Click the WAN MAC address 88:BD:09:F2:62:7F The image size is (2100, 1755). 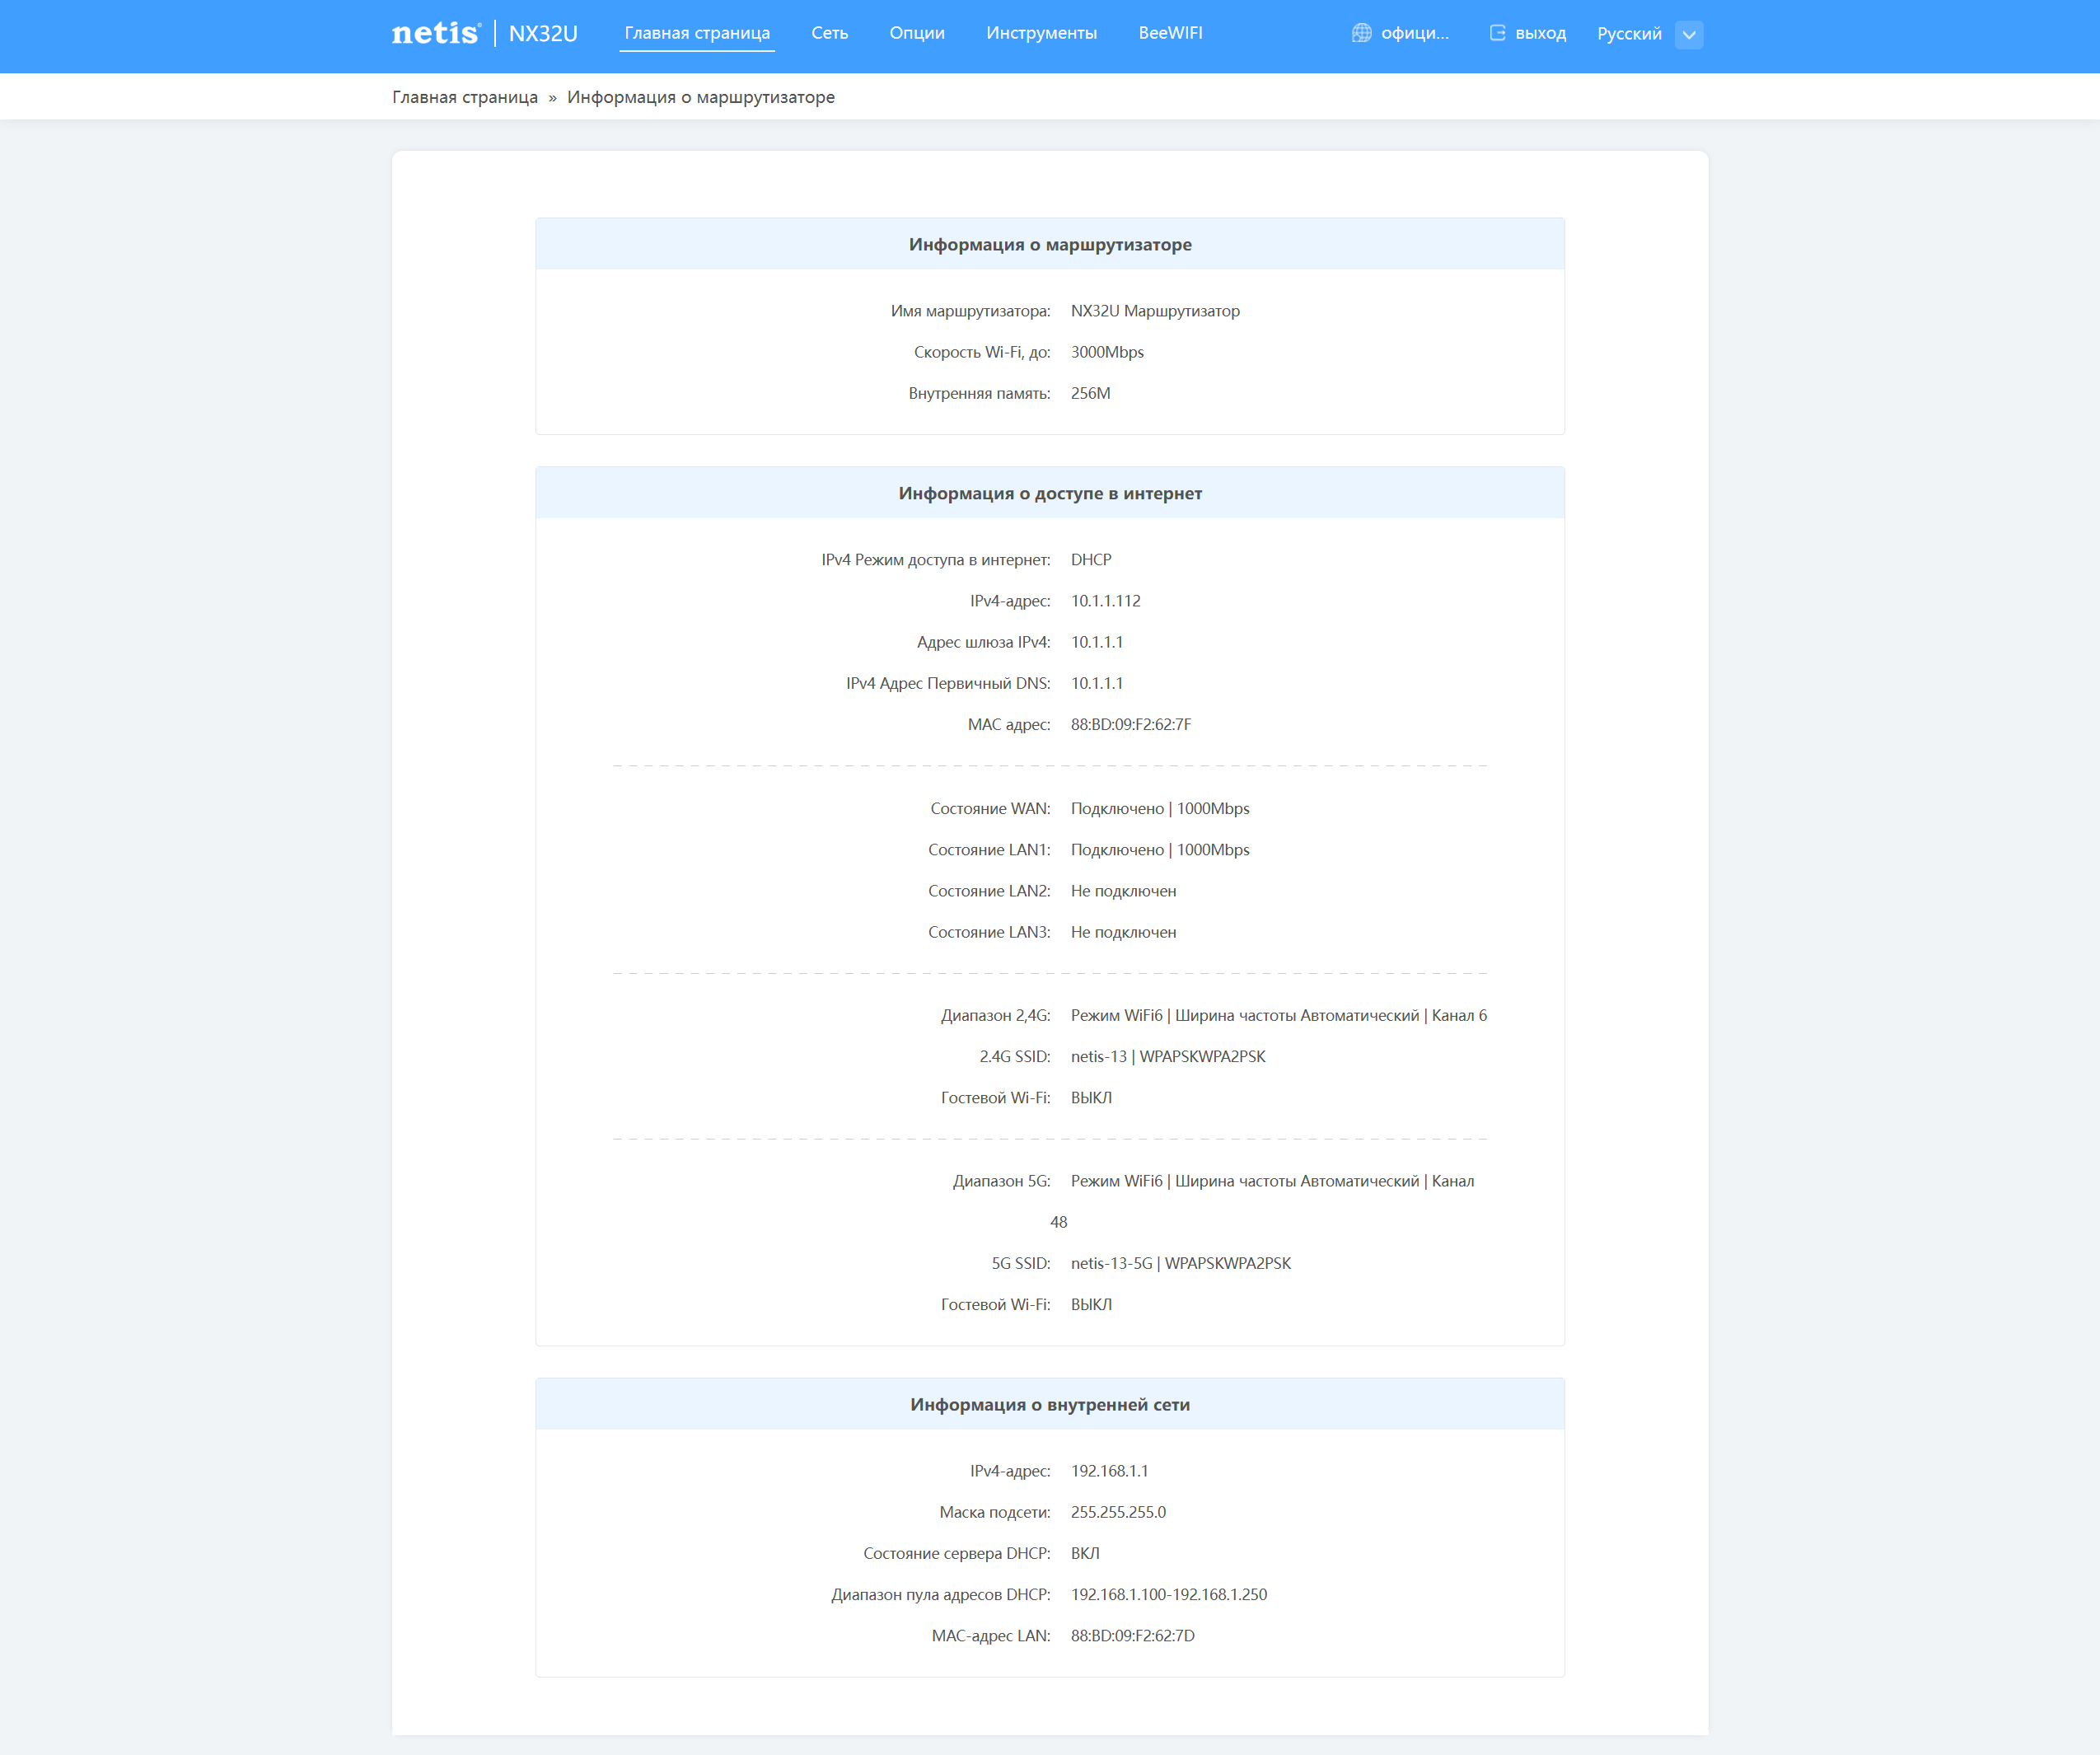(1130, 725)
